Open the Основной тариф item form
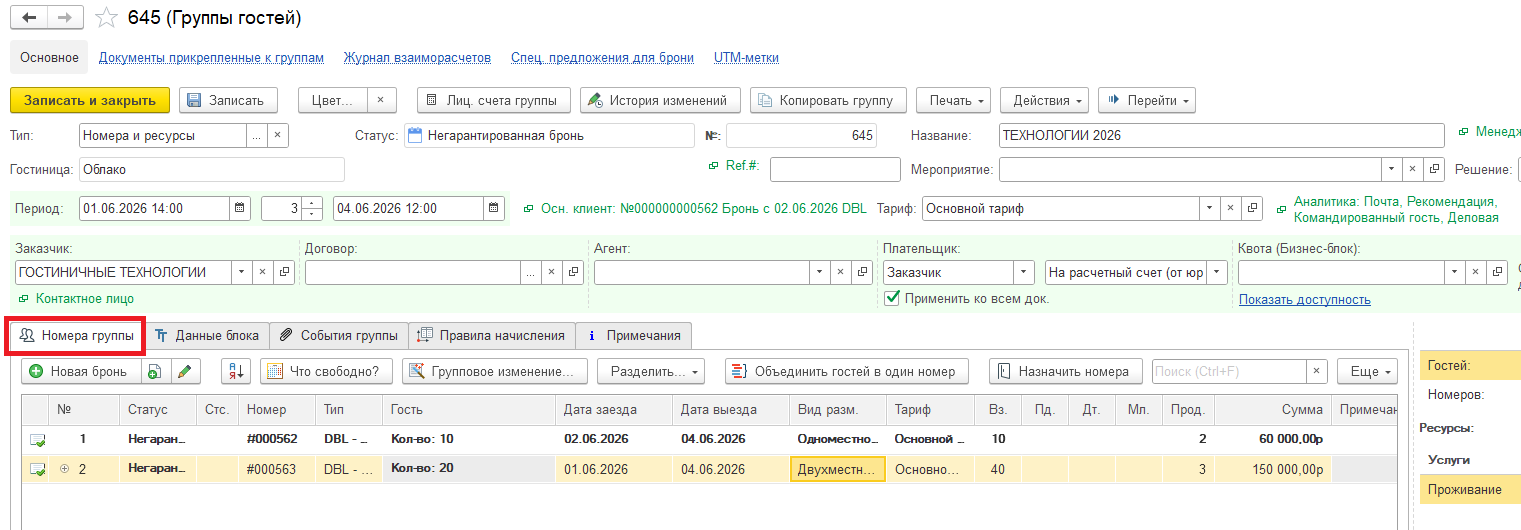 (1254, 208)
